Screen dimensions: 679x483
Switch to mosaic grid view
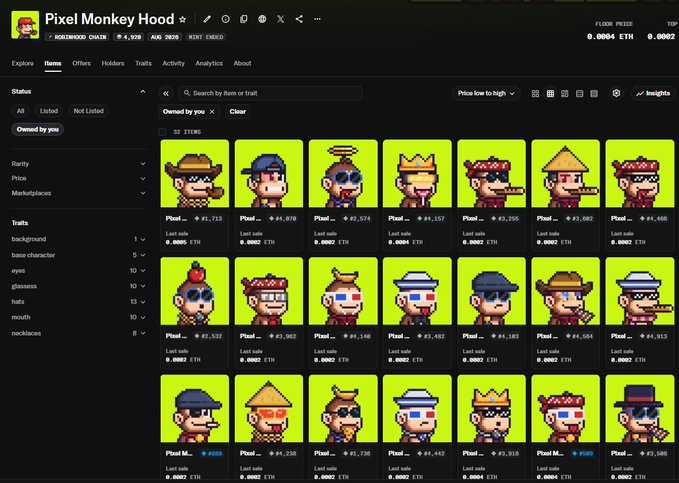[x=565, y=94]
